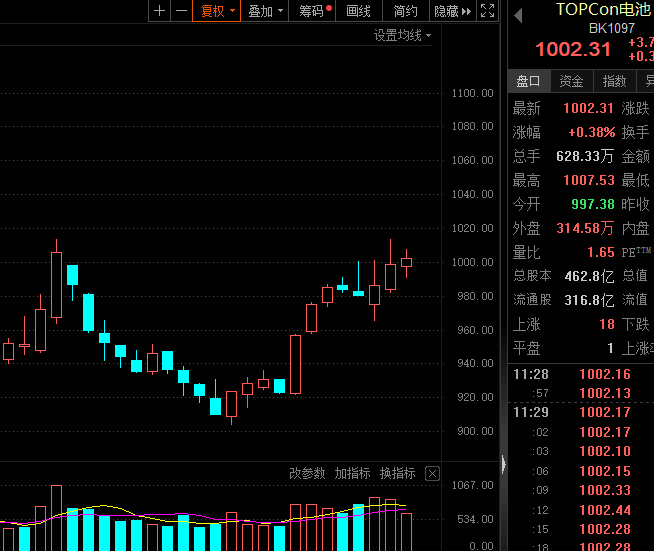This screenshot has height=551, width=654.
Task: Open 设置均线 moving average settings
Action: point(402,35)
